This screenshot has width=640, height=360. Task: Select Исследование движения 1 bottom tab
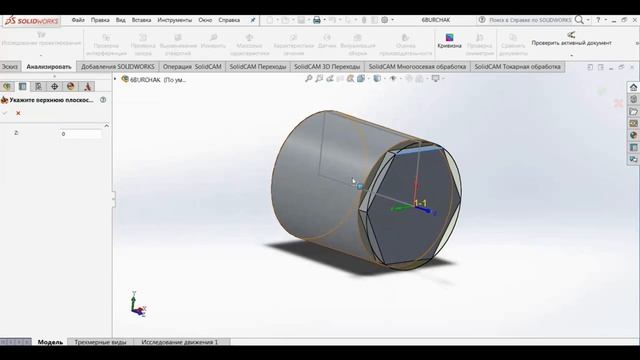pos(180,342)
